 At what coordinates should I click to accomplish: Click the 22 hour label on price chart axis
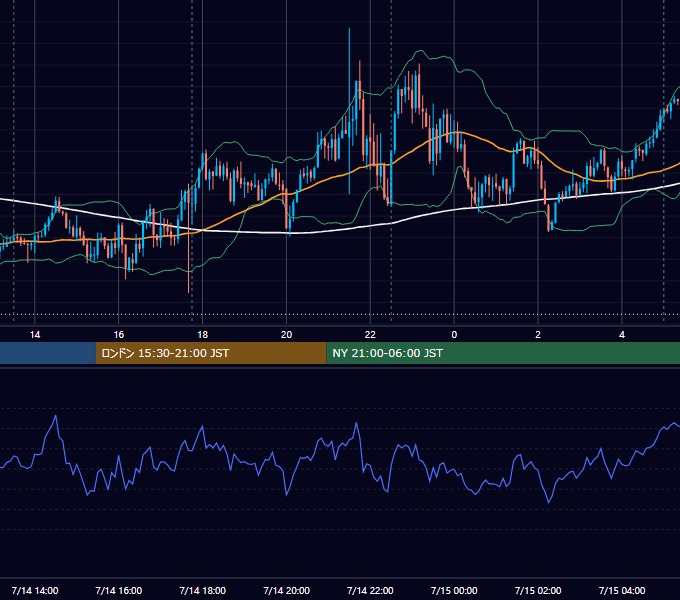coord(370,335)
